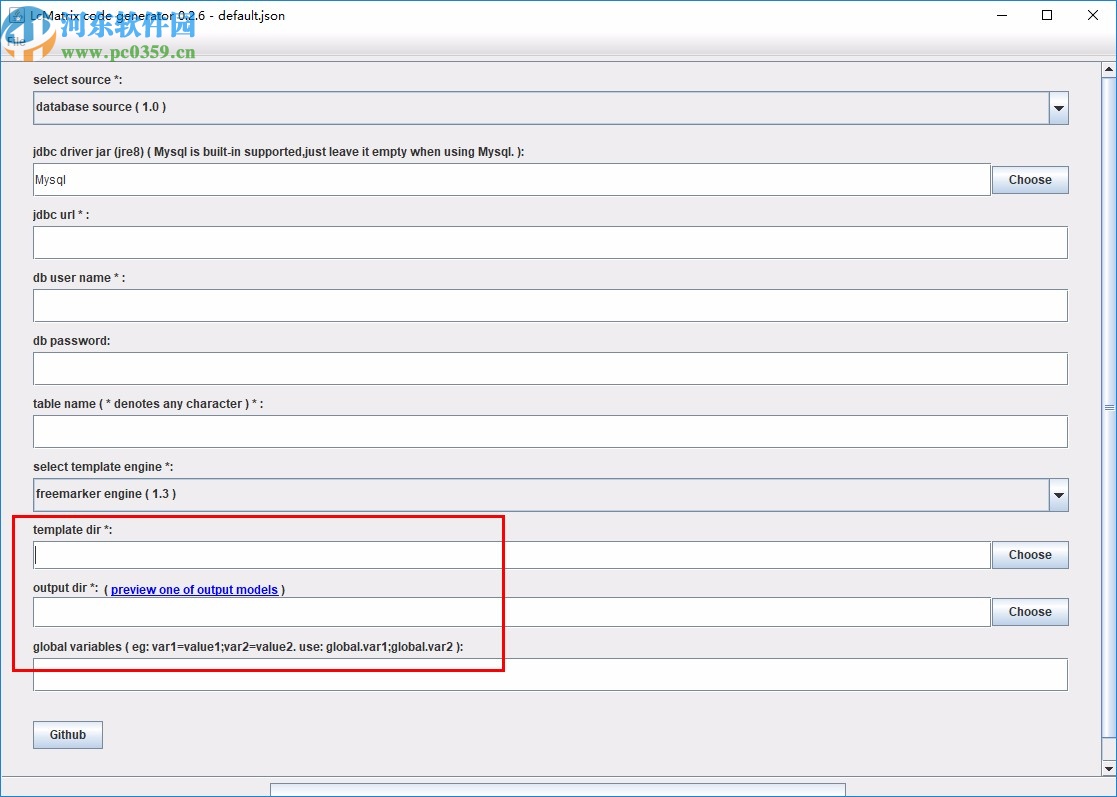Image resolution: width=1117 pixels, height=797 pixels.
Task: Choose an output dir folder
Action: [1030, 612]
